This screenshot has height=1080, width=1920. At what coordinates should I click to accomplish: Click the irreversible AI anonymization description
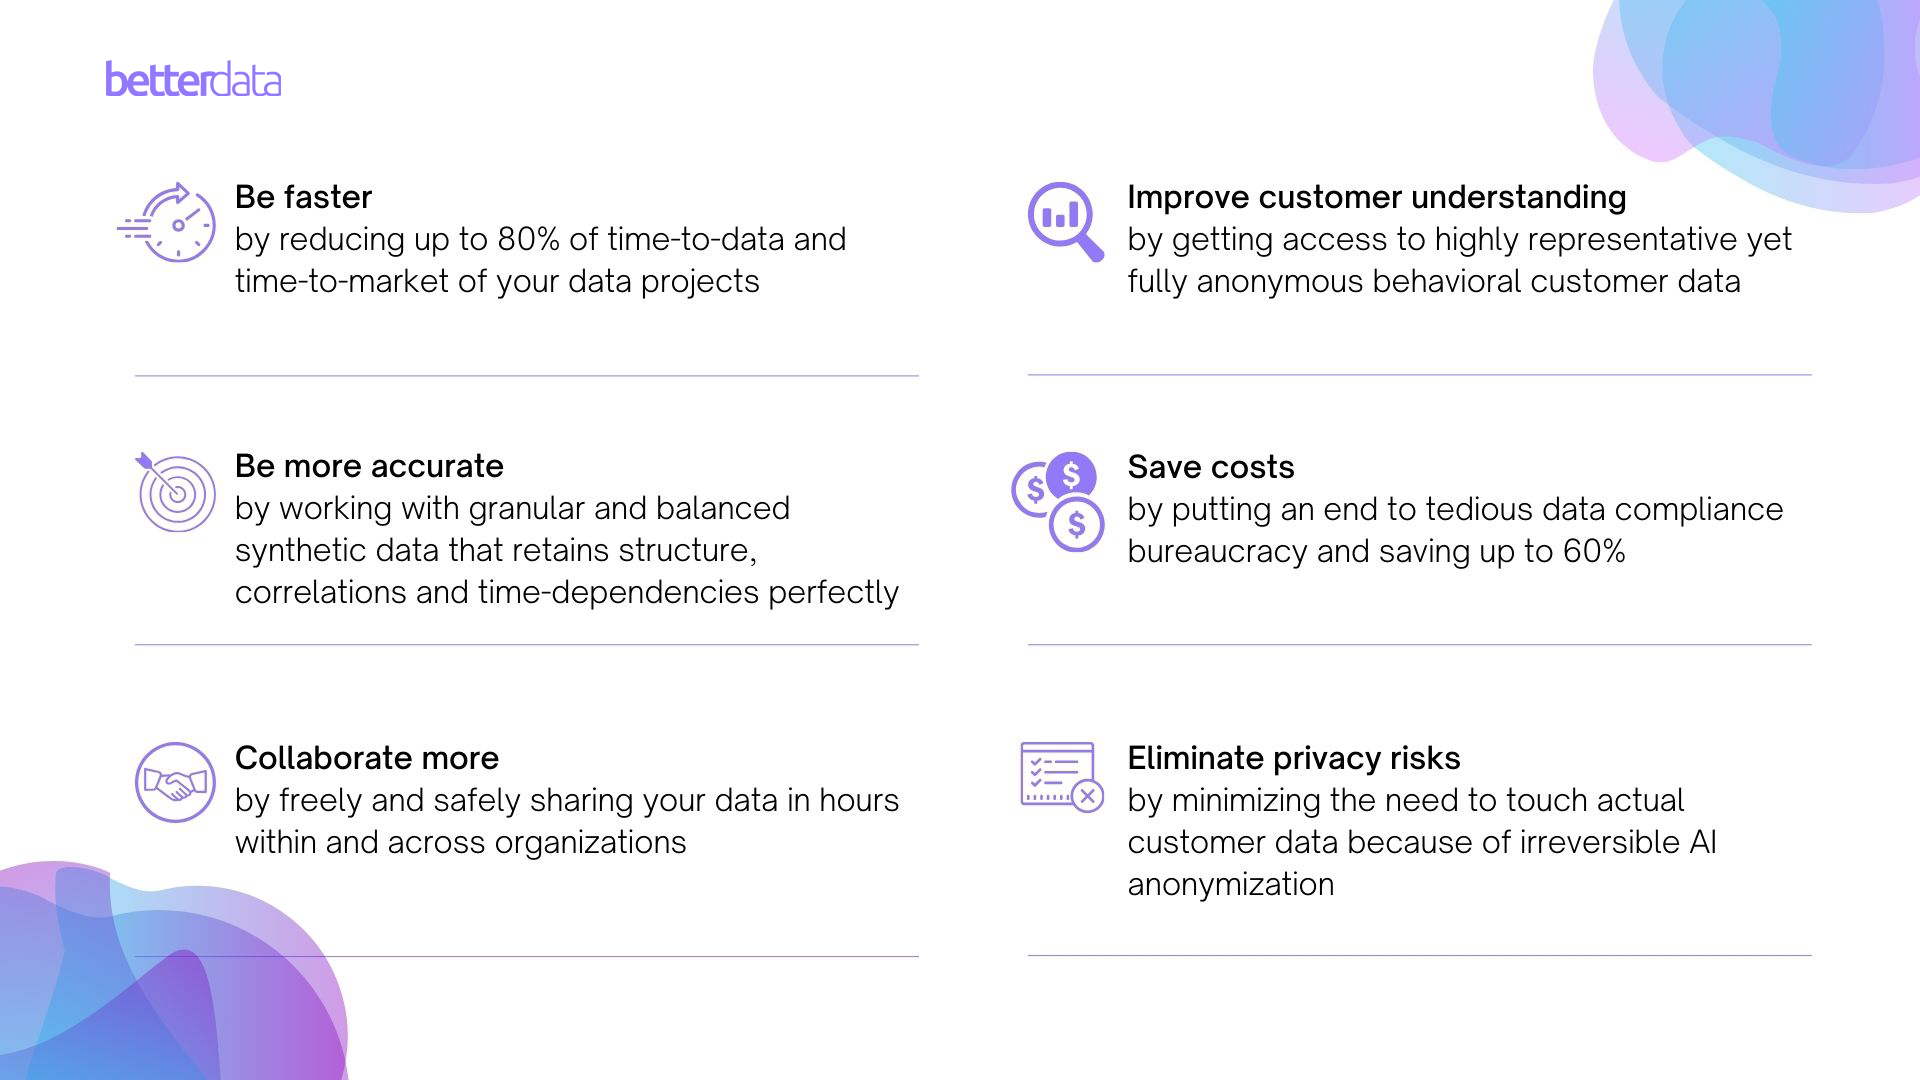click(x=1421, y=842)
